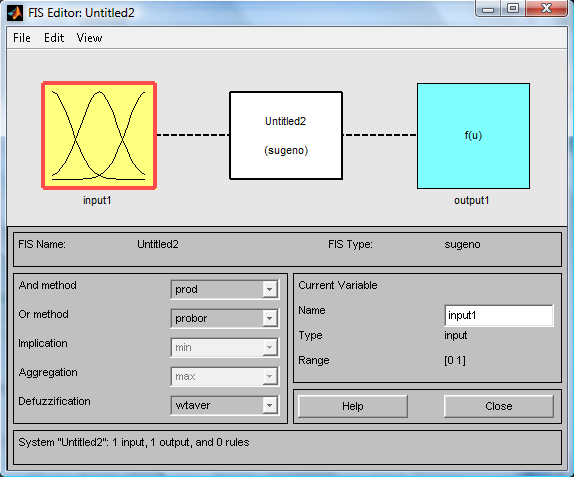Select the input1 membership function box
Screen dimensions: 574x477
click(x=99, y=135)
